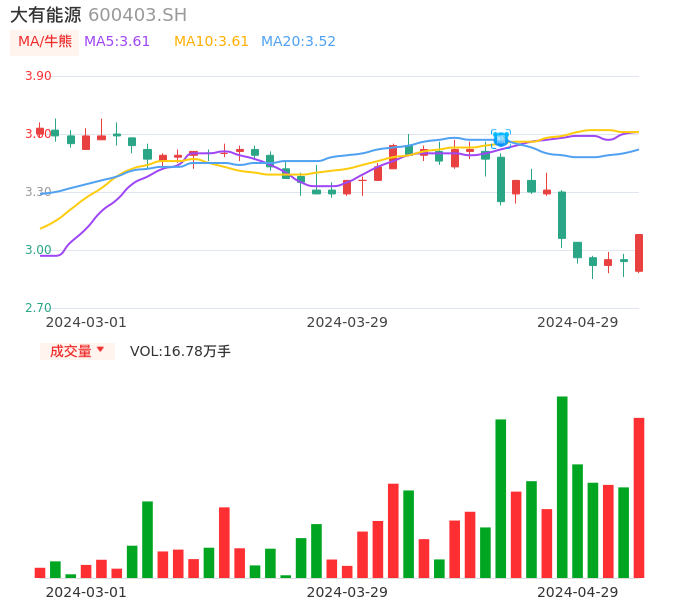Viewport: 686px width, 606px height.
Task: Click 2024-03-29 date under the volume chart
Action: point(347,592)
